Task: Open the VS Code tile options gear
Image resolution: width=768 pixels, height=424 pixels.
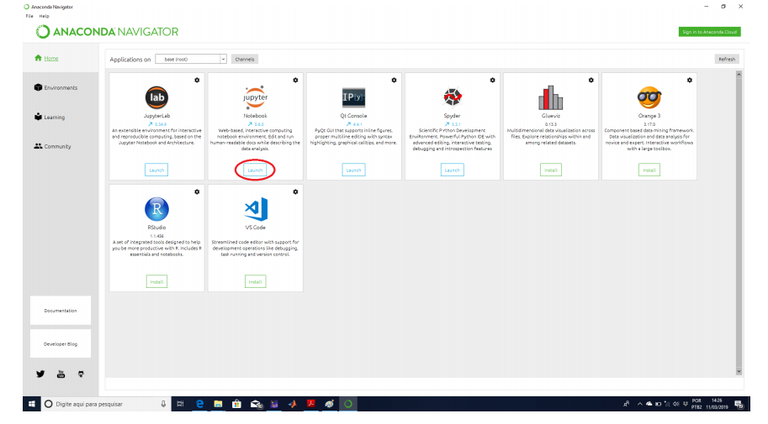Action: tap(295, 192)
